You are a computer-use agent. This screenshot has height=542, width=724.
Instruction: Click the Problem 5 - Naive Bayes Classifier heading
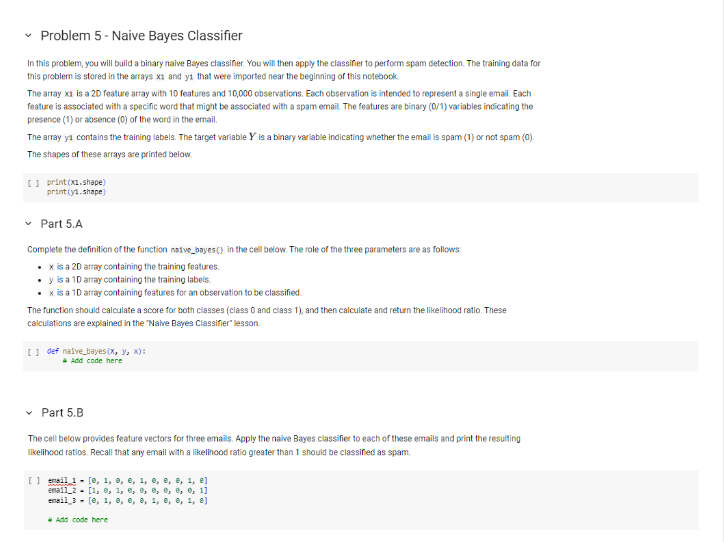click(141, 36)
